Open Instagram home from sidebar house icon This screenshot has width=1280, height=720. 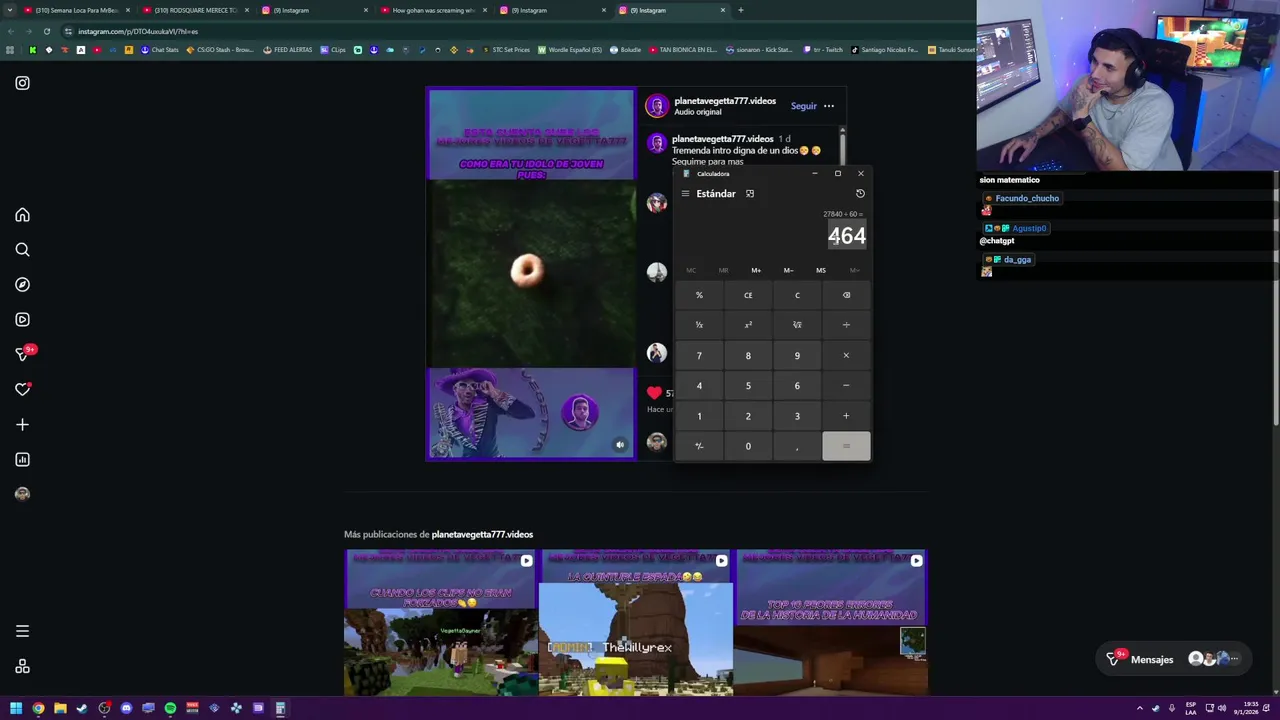(22, 215)
